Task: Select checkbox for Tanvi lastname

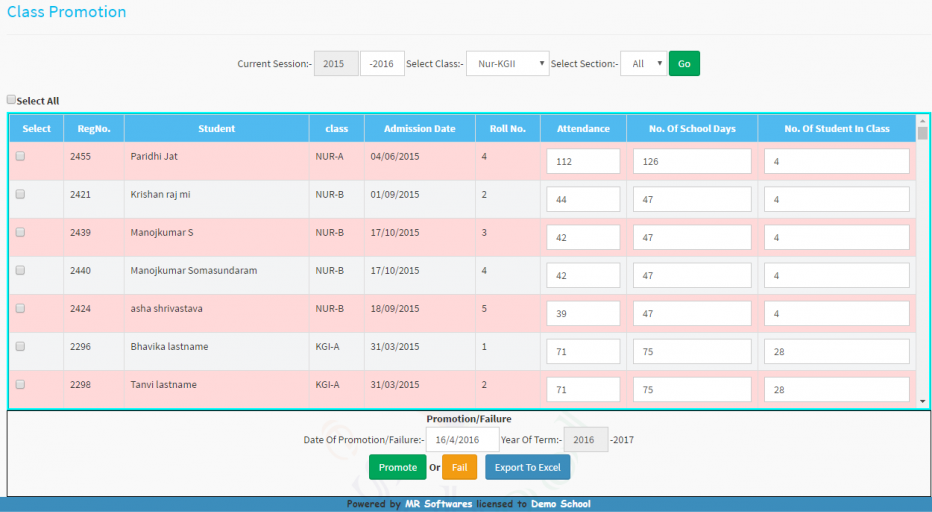Action: click(x=20, y=384)
